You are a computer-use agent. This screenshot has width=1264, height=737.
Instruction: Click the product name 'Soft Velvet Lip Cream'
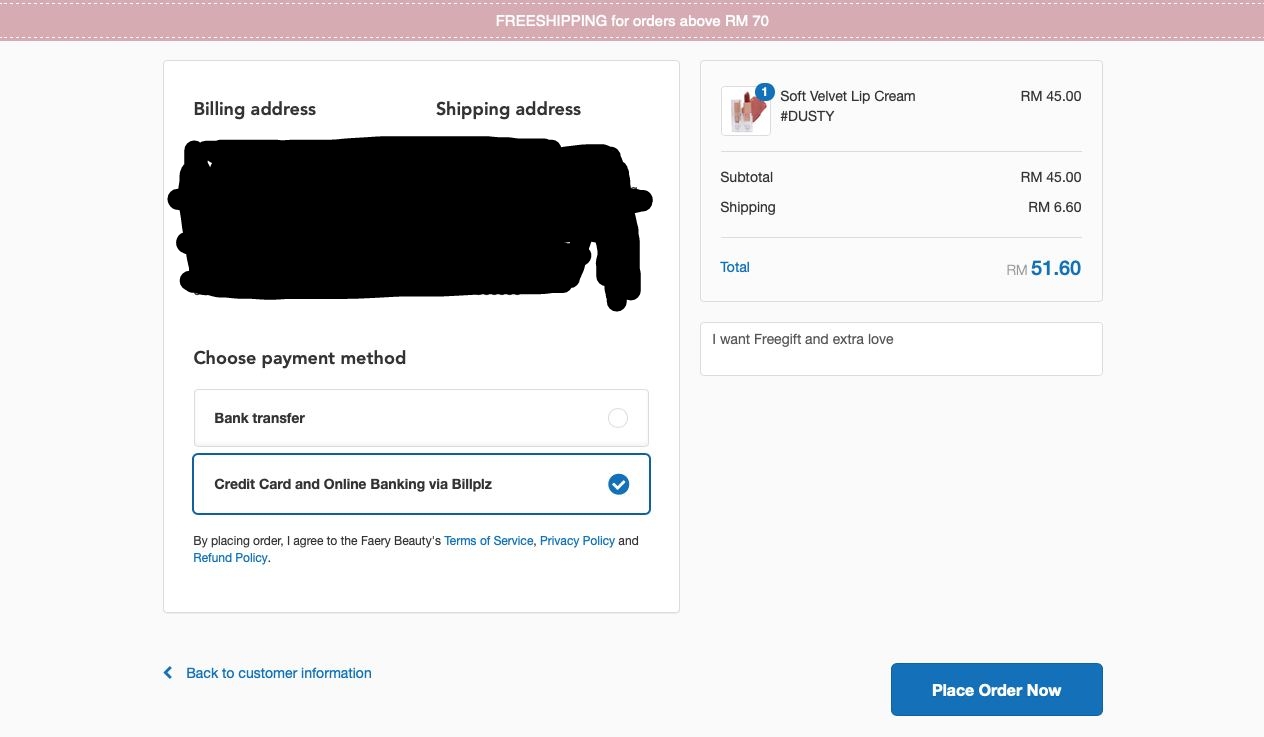tap(847, 96)
